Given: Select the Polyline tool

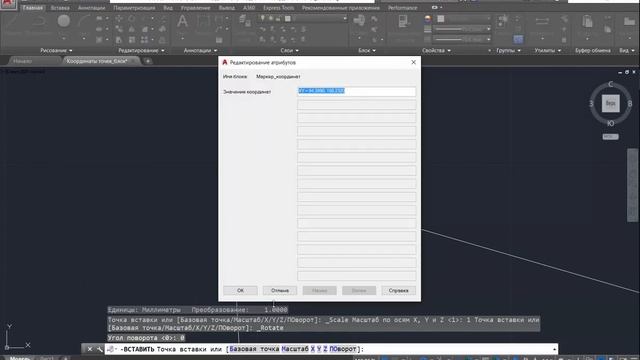Looking at the screenshot, I should pos(39,20).
